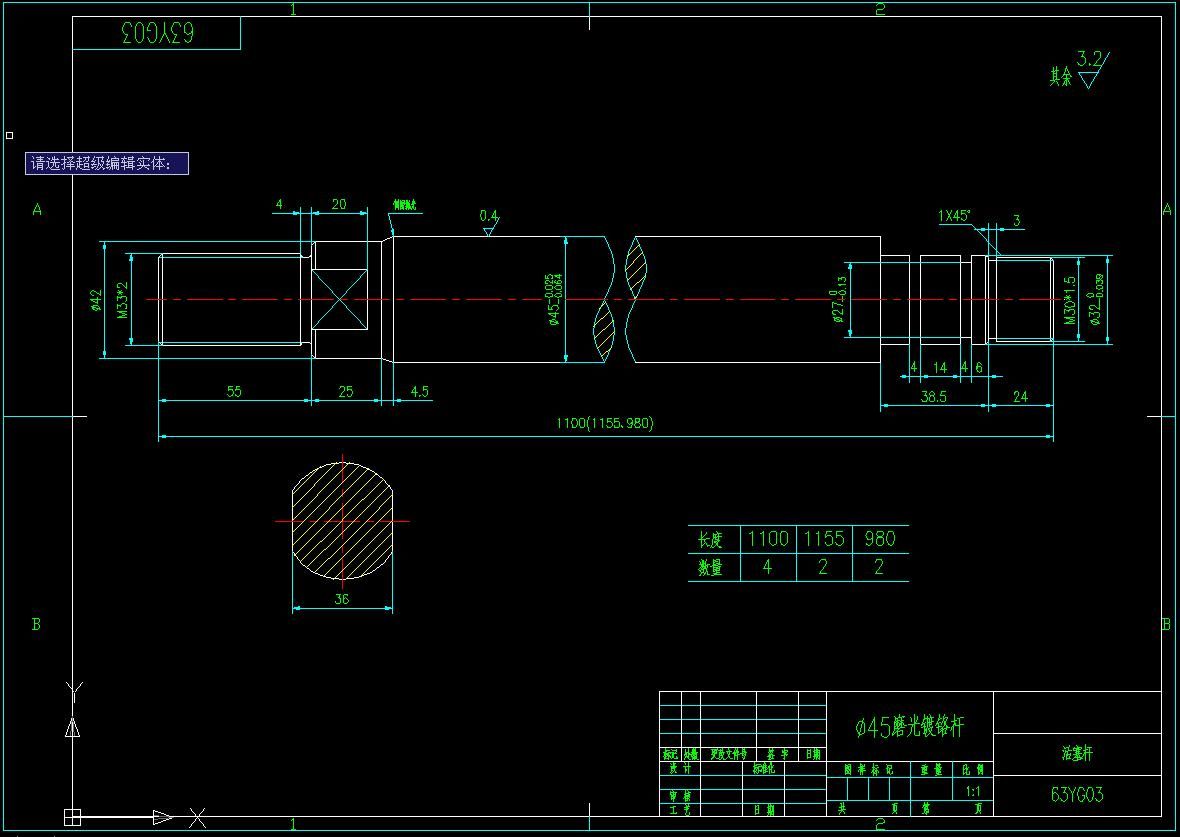
Task: Click the '1100' cell in the length table
Action: 768,539
